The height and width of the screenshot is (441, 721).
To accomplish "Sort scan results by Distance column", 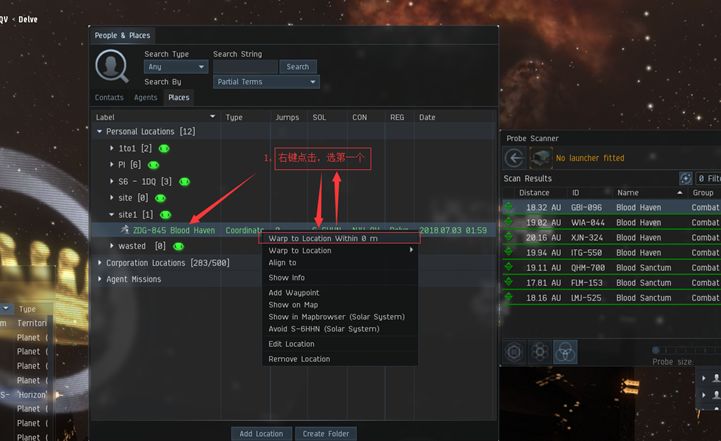I will 534,193.
